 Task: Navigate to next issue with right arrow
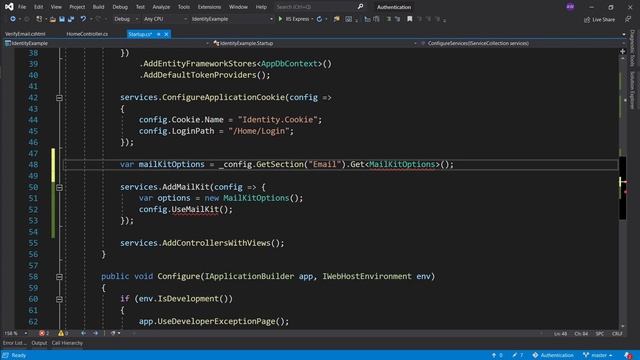click(x=96, y=333)
